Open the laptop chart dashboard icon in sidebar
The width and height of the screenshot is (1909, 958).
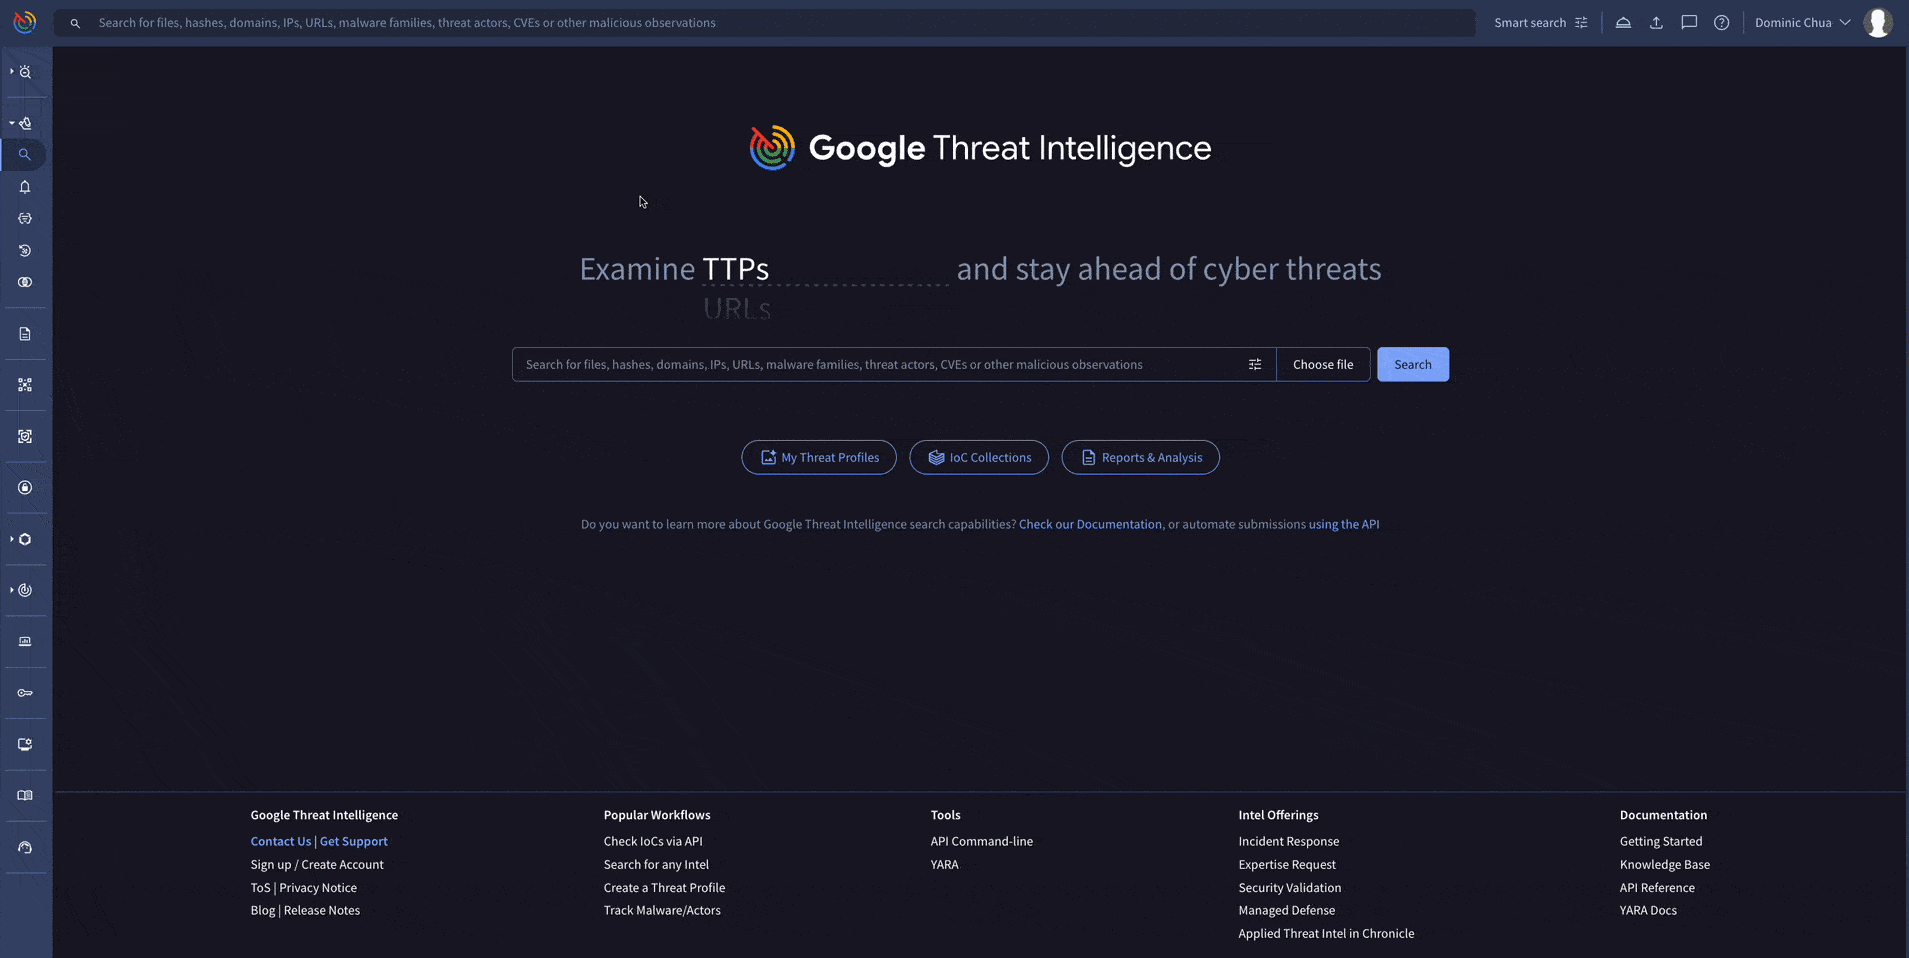(x=25, y=642)
